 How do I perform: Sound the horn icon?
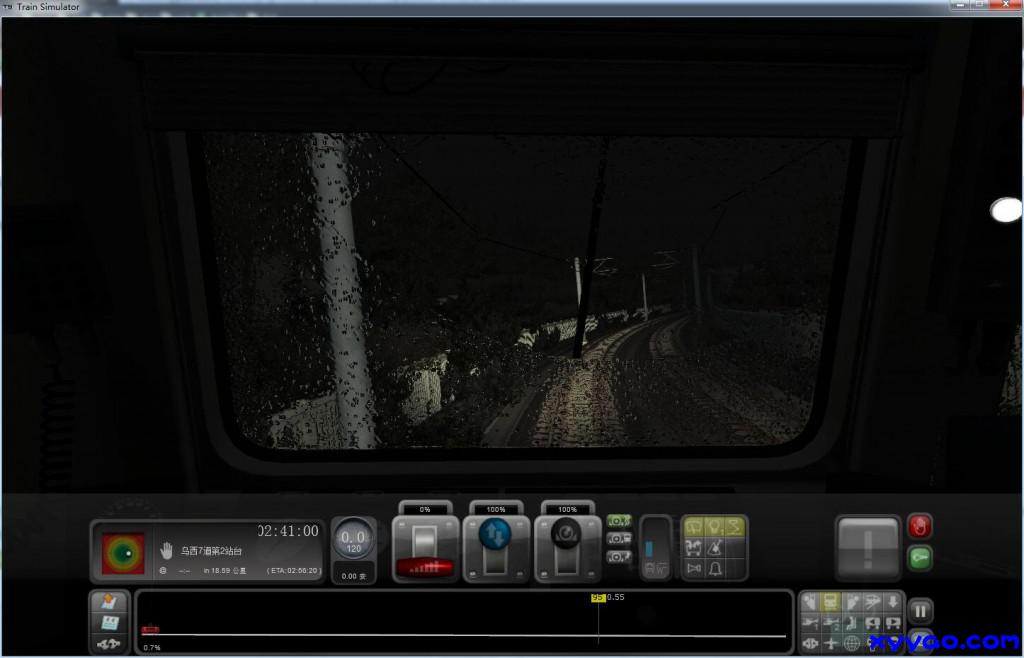point(692,569)
